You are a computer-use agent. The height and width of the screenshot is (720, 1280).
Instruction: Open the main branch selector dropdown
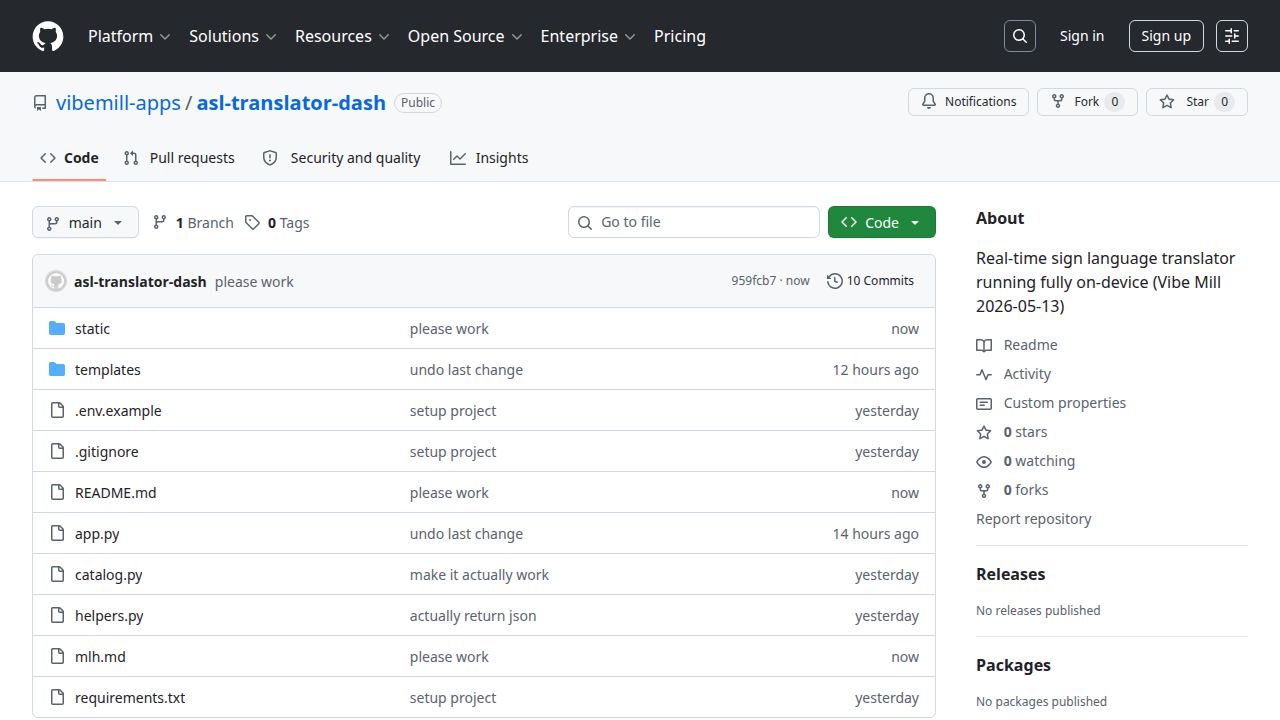click(x=85, y=223)
